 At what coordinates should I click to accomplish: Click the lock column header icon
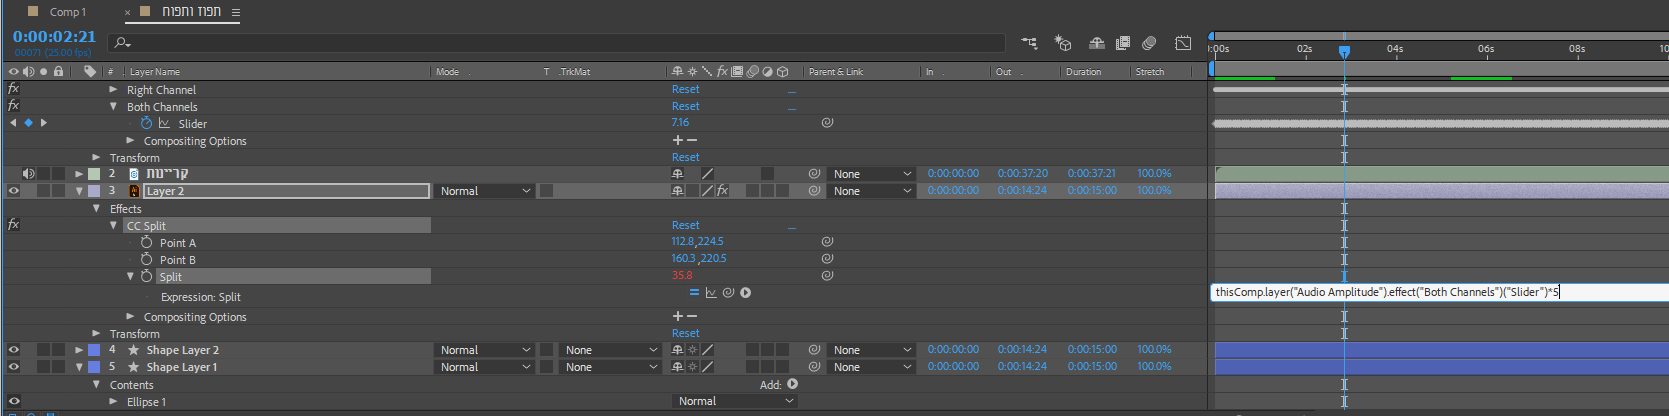coord(59,71)
